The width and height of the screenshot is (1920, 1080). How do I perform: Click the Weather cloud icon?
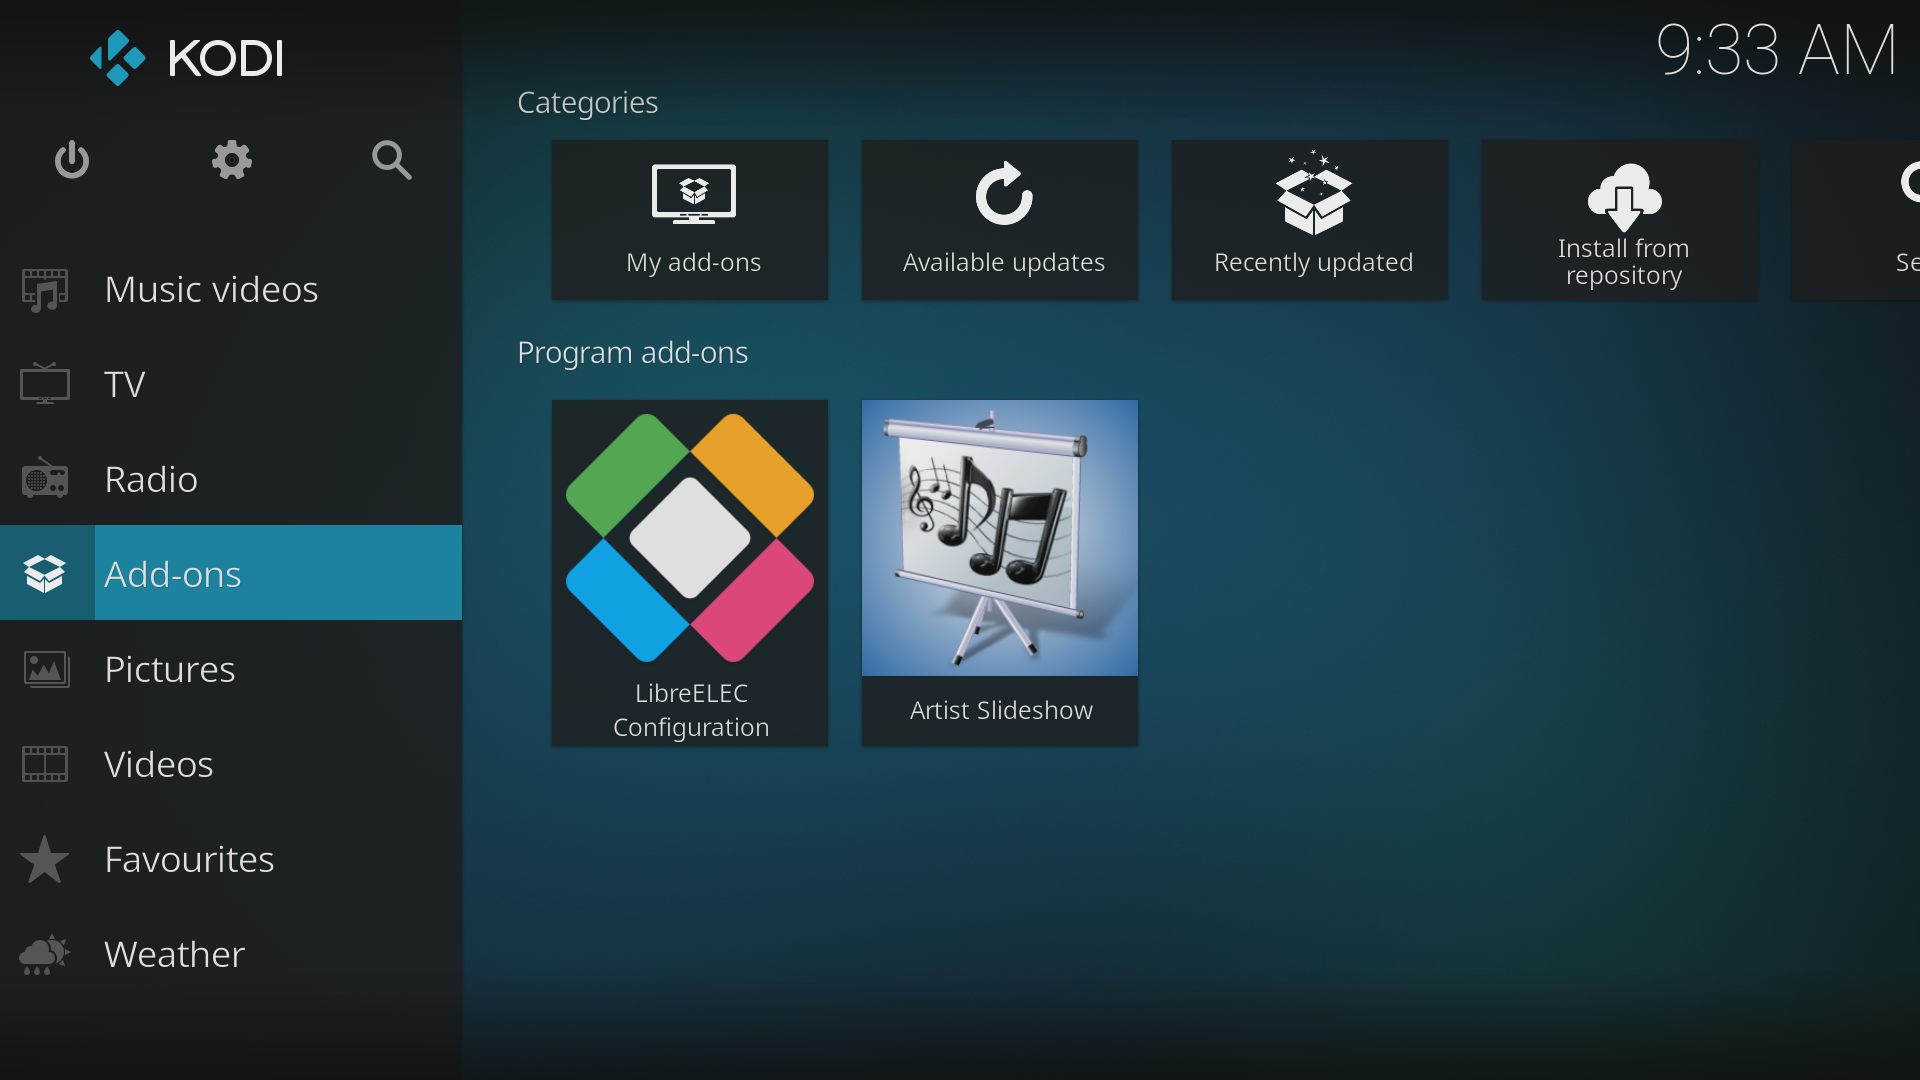pyautogui.click(x=45, y=954)
